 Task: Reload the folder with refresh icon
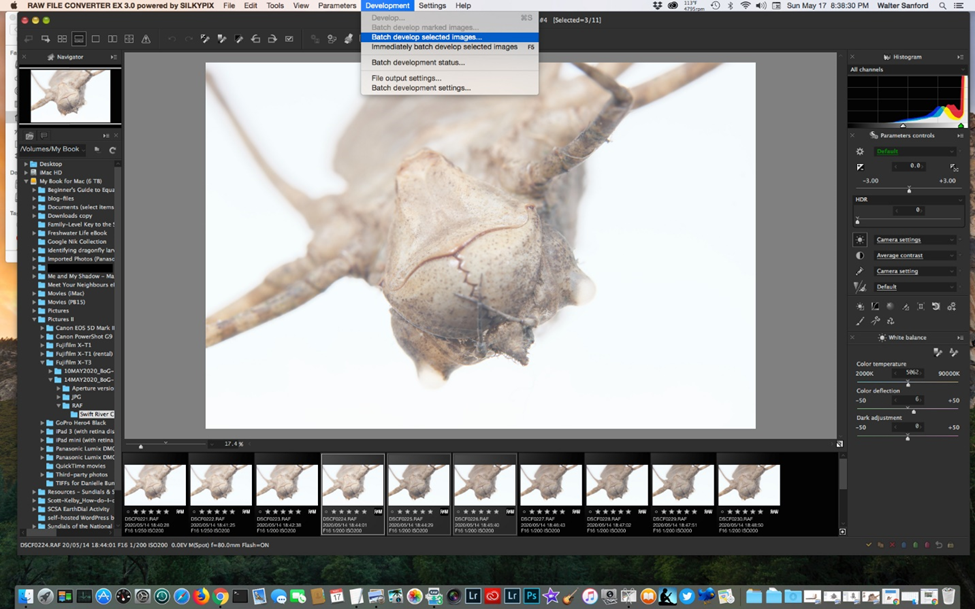point(113,149)
